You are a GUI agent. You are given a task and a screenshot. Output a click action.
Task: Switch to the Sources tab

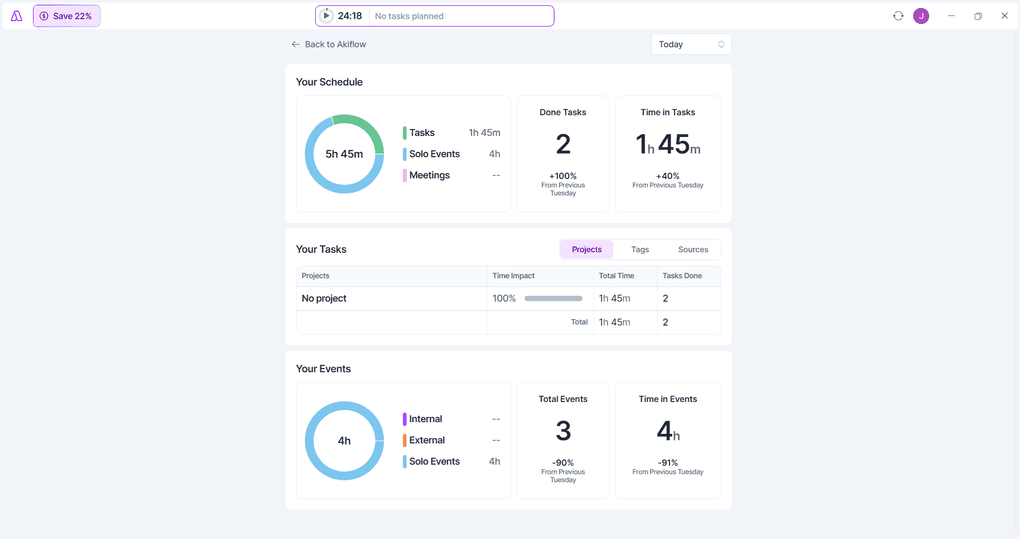[x=693, y=249]
